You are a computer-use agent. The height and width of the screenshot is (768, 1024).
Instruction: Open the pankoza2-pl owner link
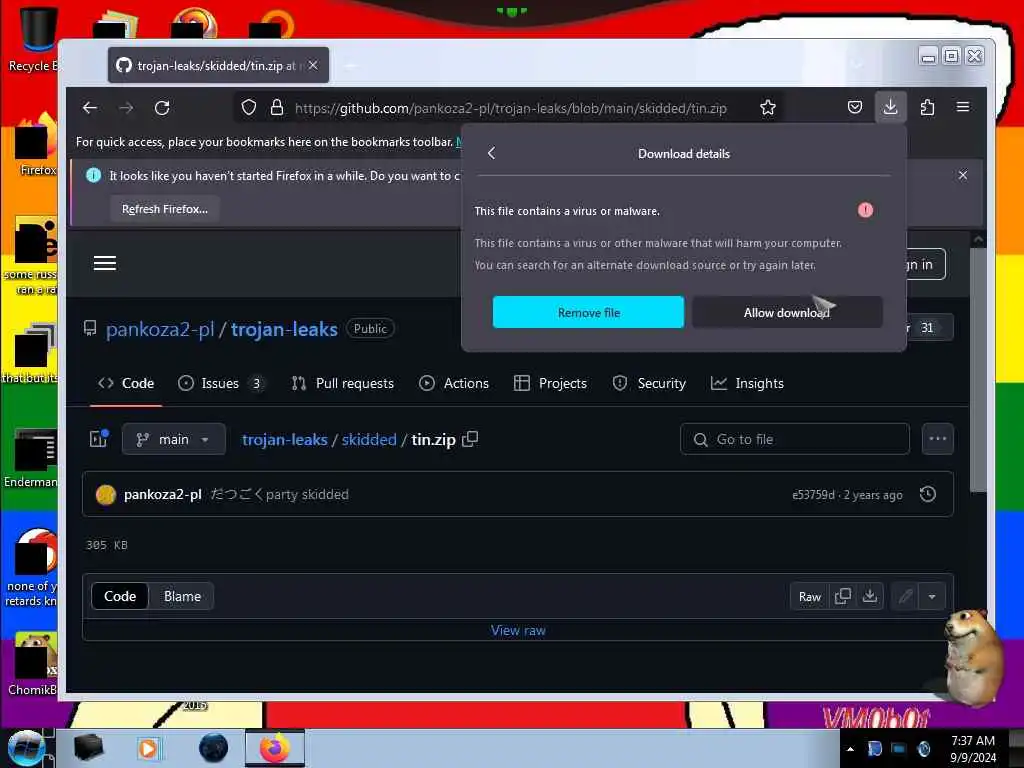[160, 329]
